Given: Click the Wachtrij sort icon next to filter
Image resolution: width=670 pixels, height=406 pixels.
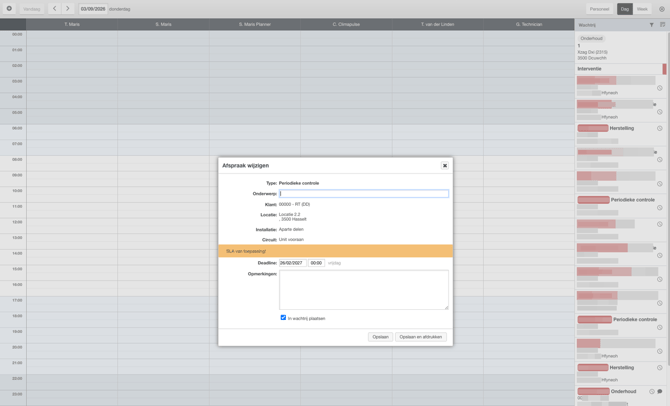Looking at the screenshot, I should coord(663,25).
